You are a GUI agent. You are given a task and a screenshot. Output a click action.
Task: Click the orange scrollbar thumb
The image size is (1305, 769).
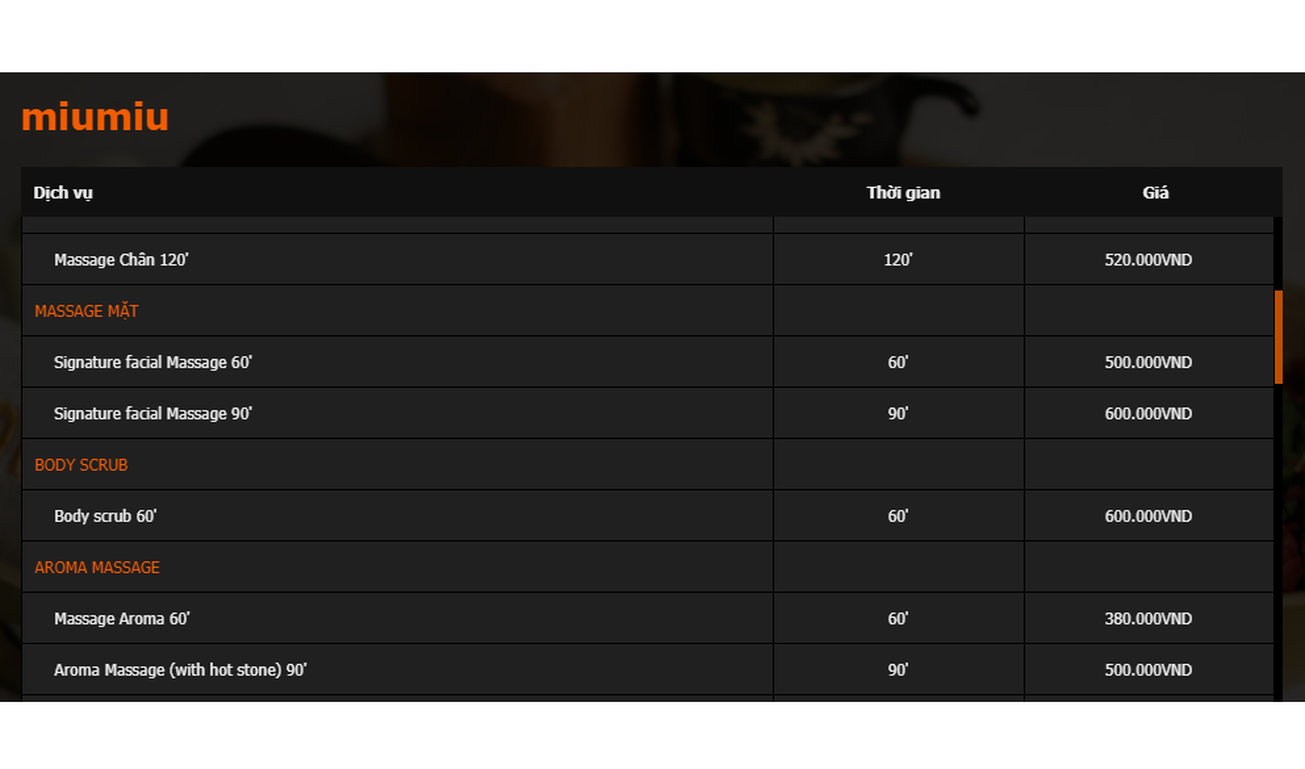(x=1278, y=337)
